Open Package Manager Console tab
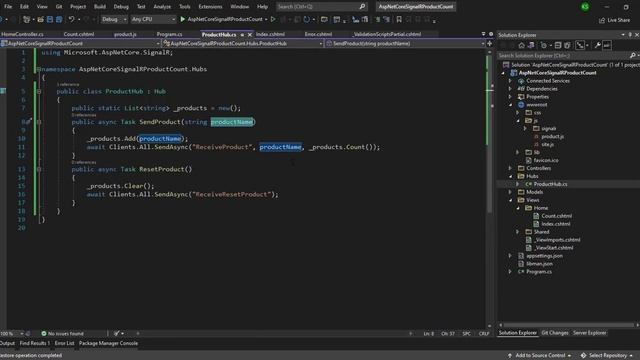This screenshot has width=640, height=360. click(x=108, y=343)
